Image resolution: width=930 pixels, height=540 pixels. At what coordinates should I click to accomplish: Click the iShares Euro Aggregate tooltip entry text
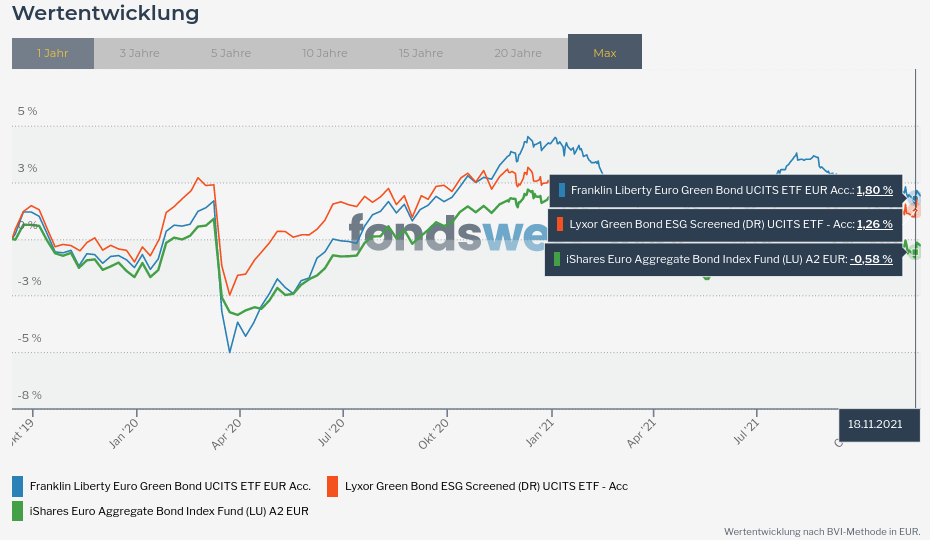[x=706, y=259]
